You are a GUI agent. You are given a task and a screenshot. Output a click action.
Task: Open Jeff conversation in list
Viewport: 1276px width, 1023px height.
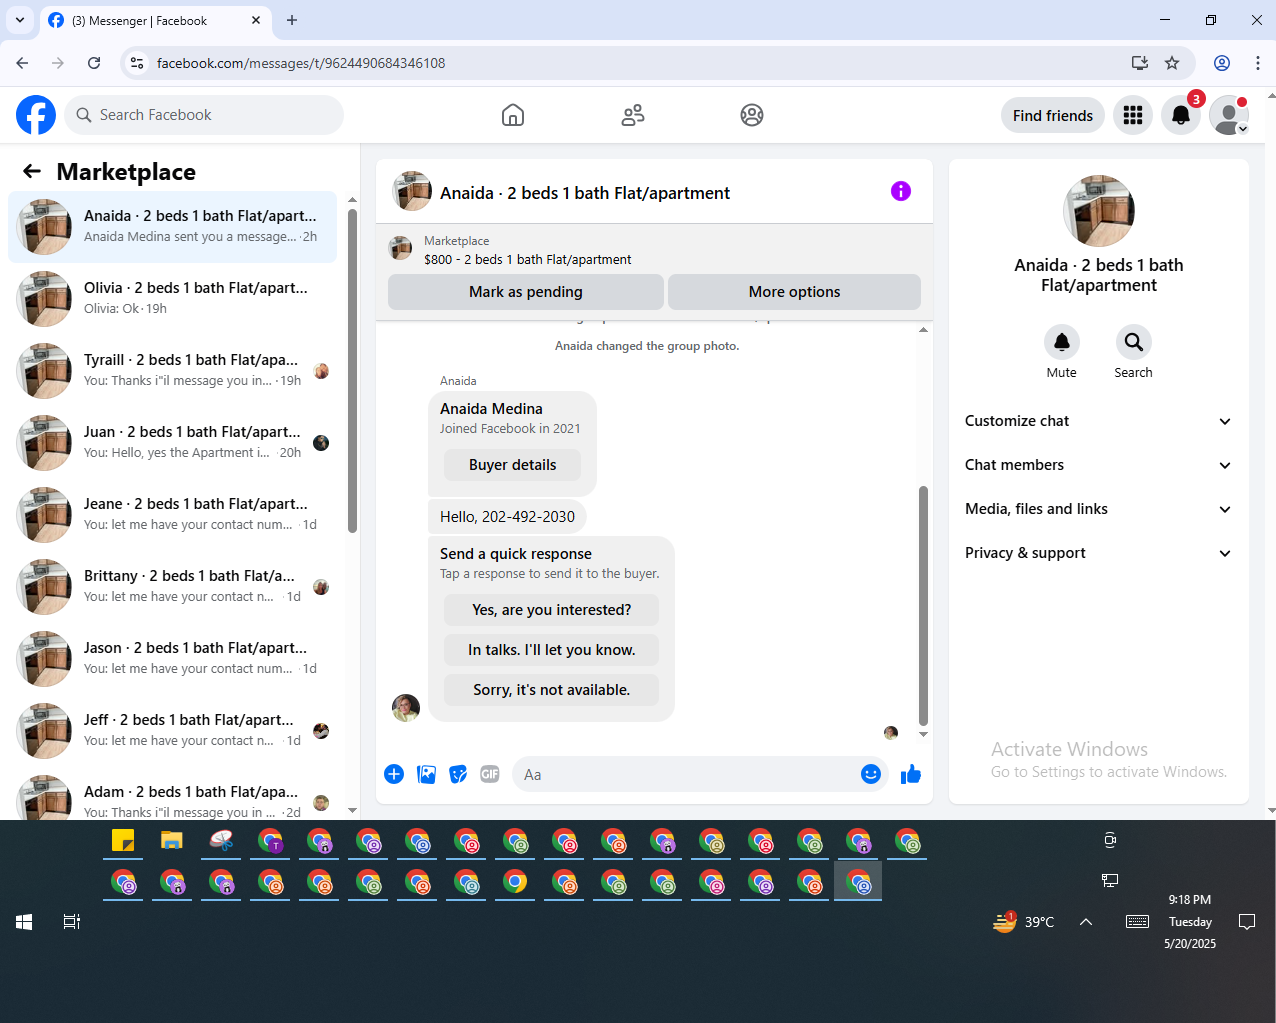[x=172, y=731]
